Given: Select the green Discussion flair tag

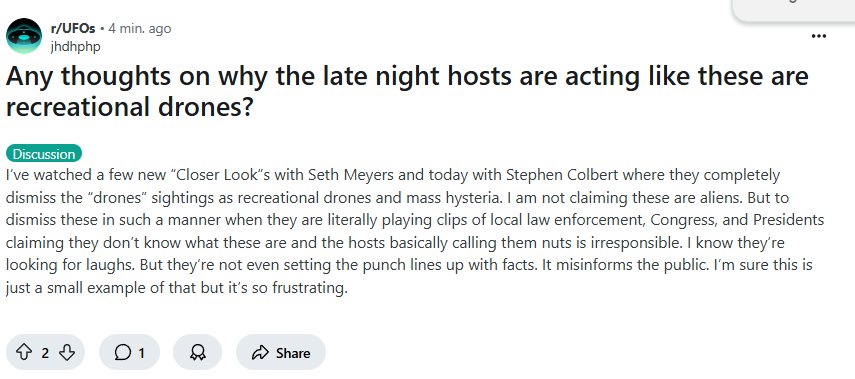Looking at the screenshot, I should (x=44, y=154).
